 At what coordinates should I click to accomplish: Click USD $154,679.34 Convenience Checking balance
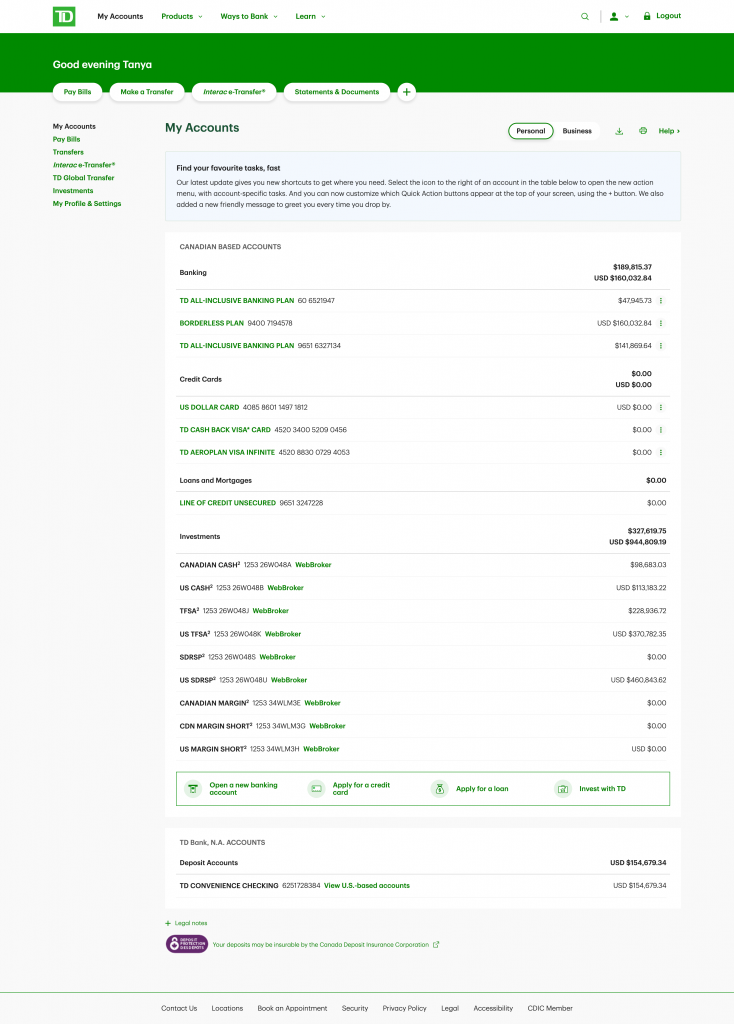(640, 886)
